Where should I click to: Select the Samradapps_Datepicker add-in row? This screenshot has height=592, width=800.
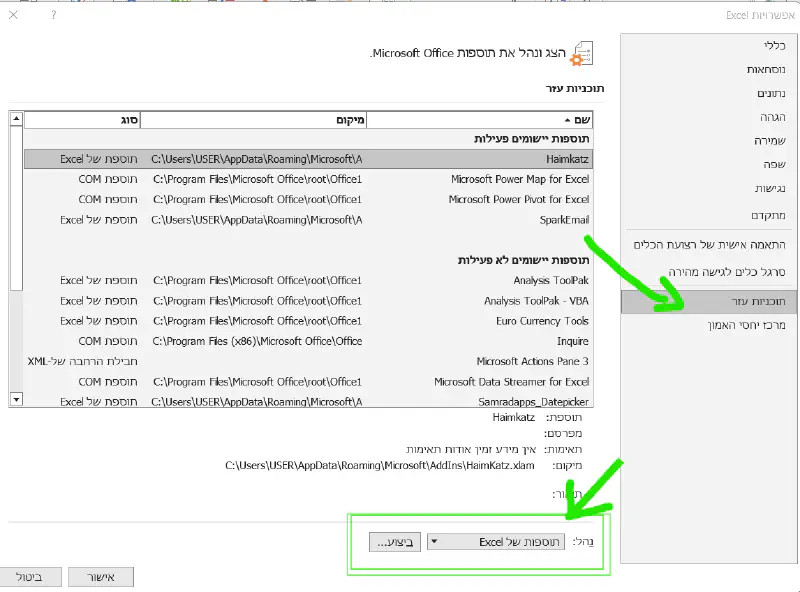click(x=308, y=402)
